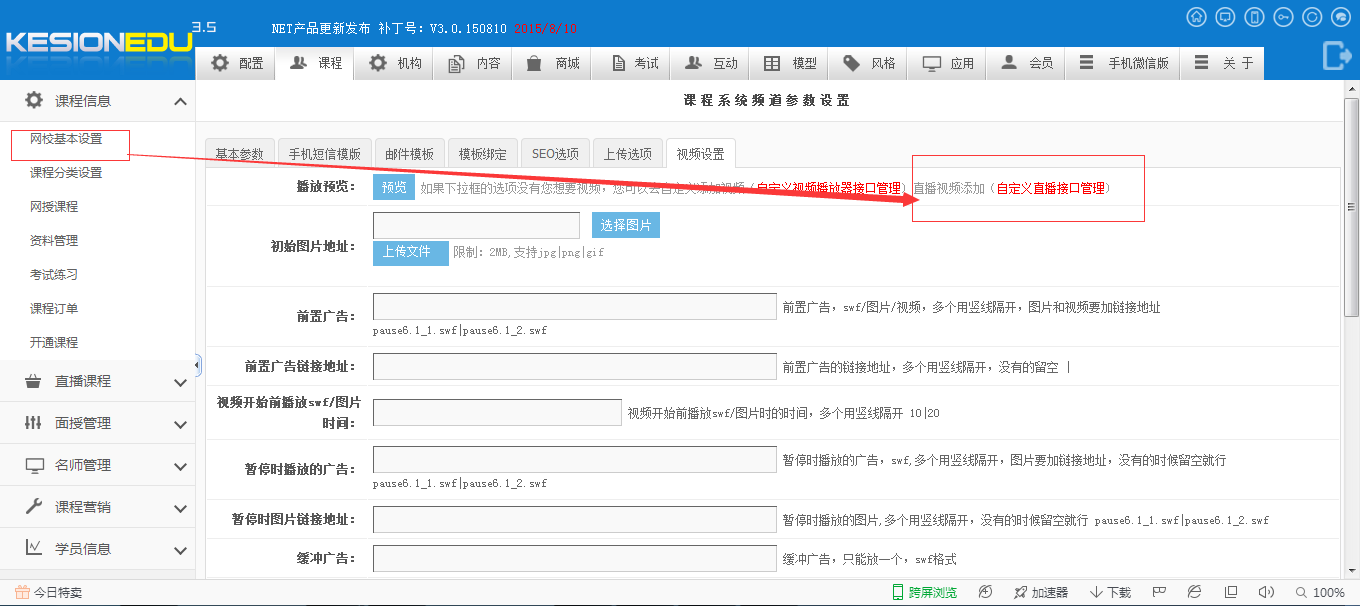Click the circular refresh icon in header

1312,17
